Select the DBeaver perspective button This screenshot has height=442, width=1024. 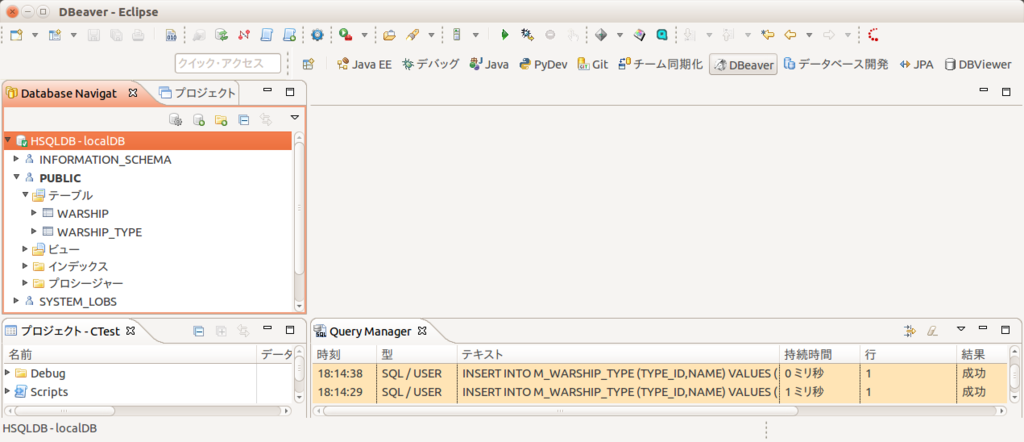click(x=743, y=65)
